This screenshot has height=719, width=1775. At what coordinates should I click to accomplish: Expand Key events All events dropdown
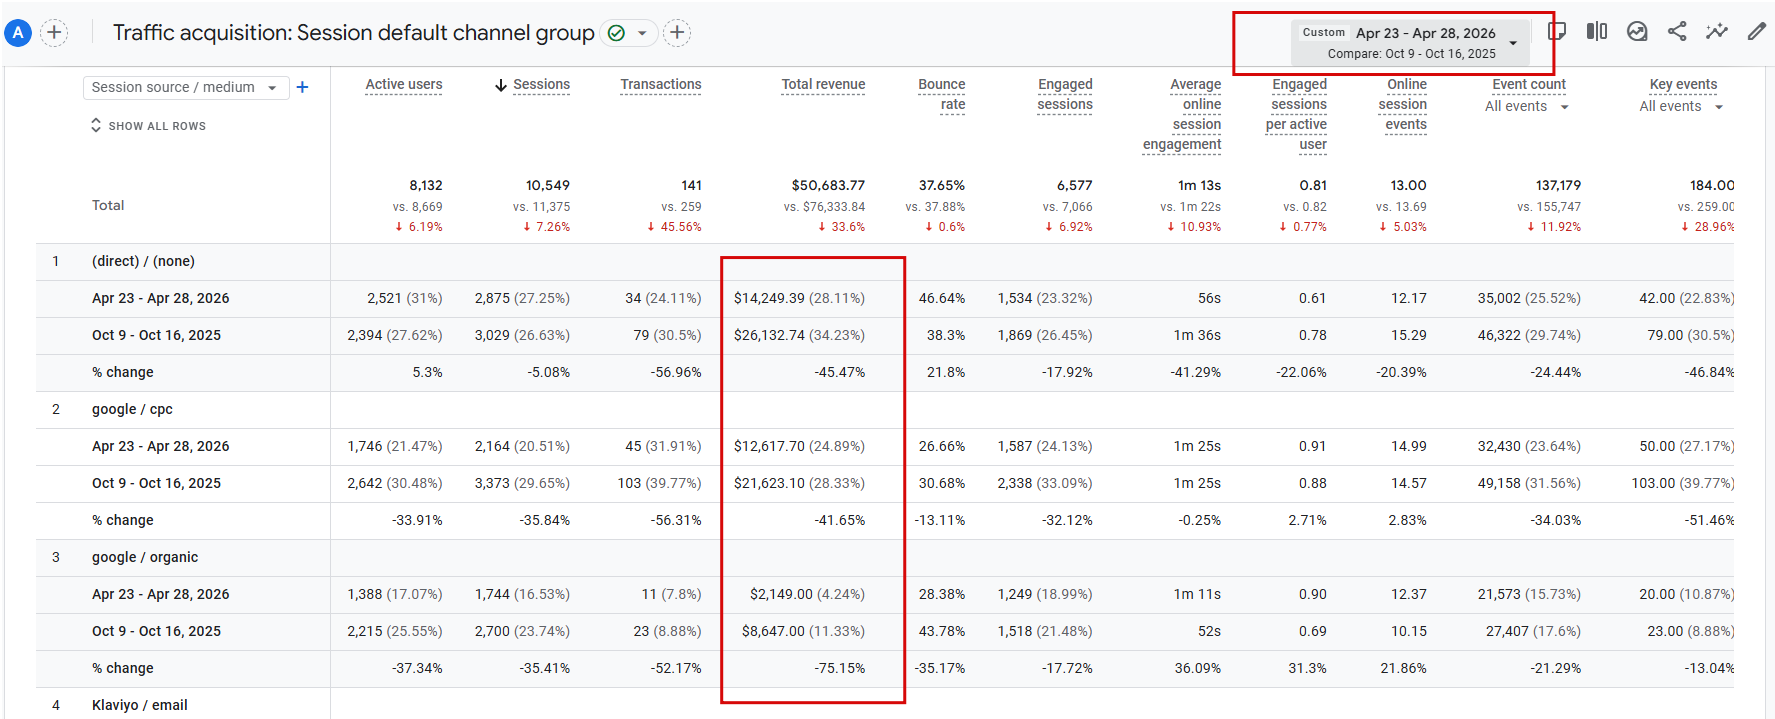click(1681, 107)
